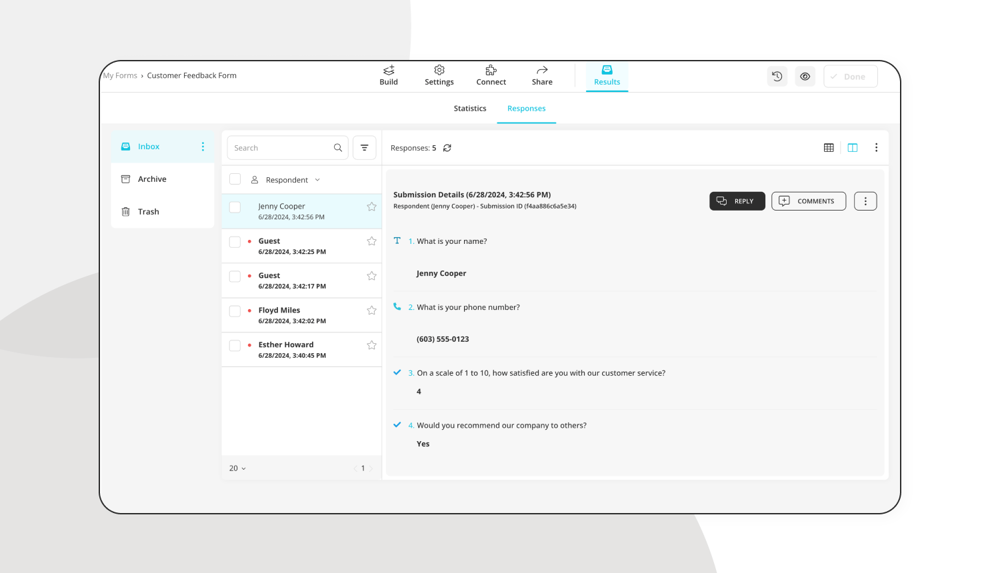Click the submissions search field
Image resolution: width=1000 pixels, height=573 pixels.
click(x=281, y=148)
